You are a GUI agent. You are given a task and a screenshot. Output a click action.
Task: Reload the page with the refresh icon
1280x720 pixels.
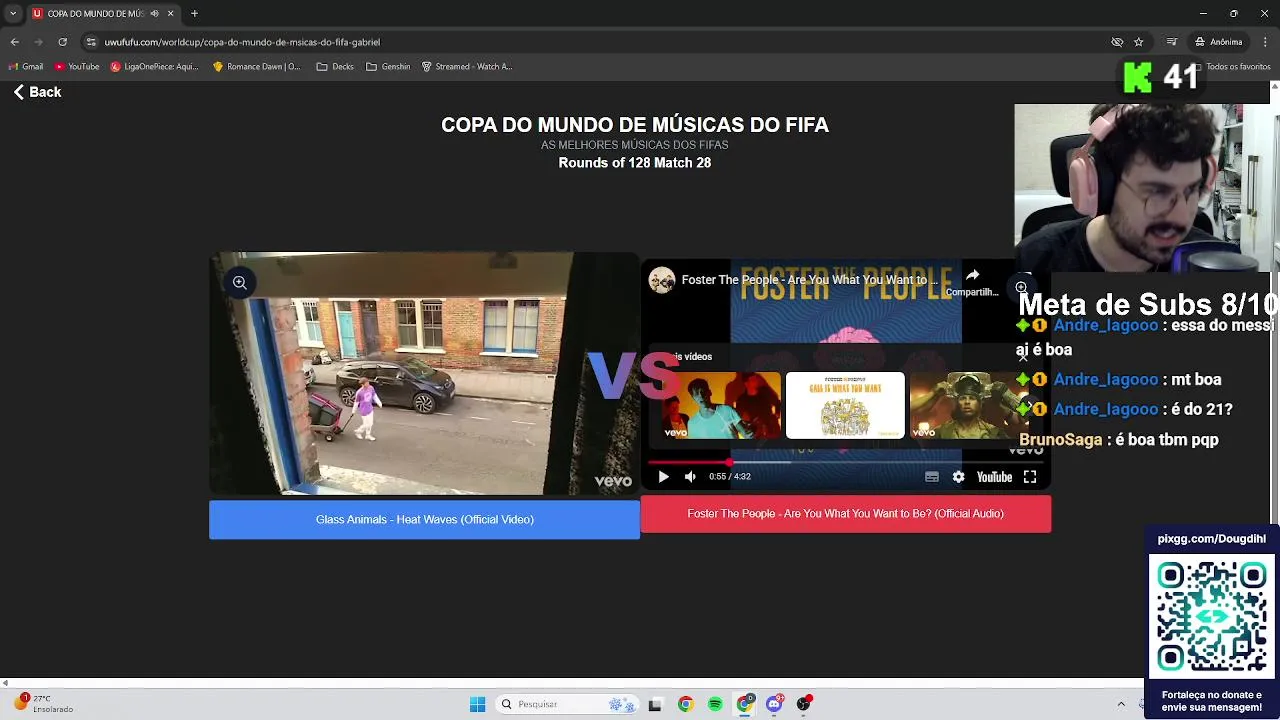tap(62, 42)
